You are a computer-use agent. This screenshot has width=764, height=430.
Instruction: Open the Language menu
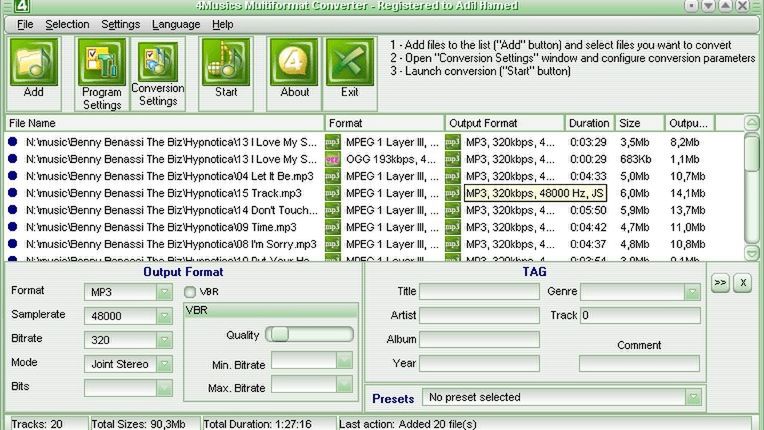point(176,24)
